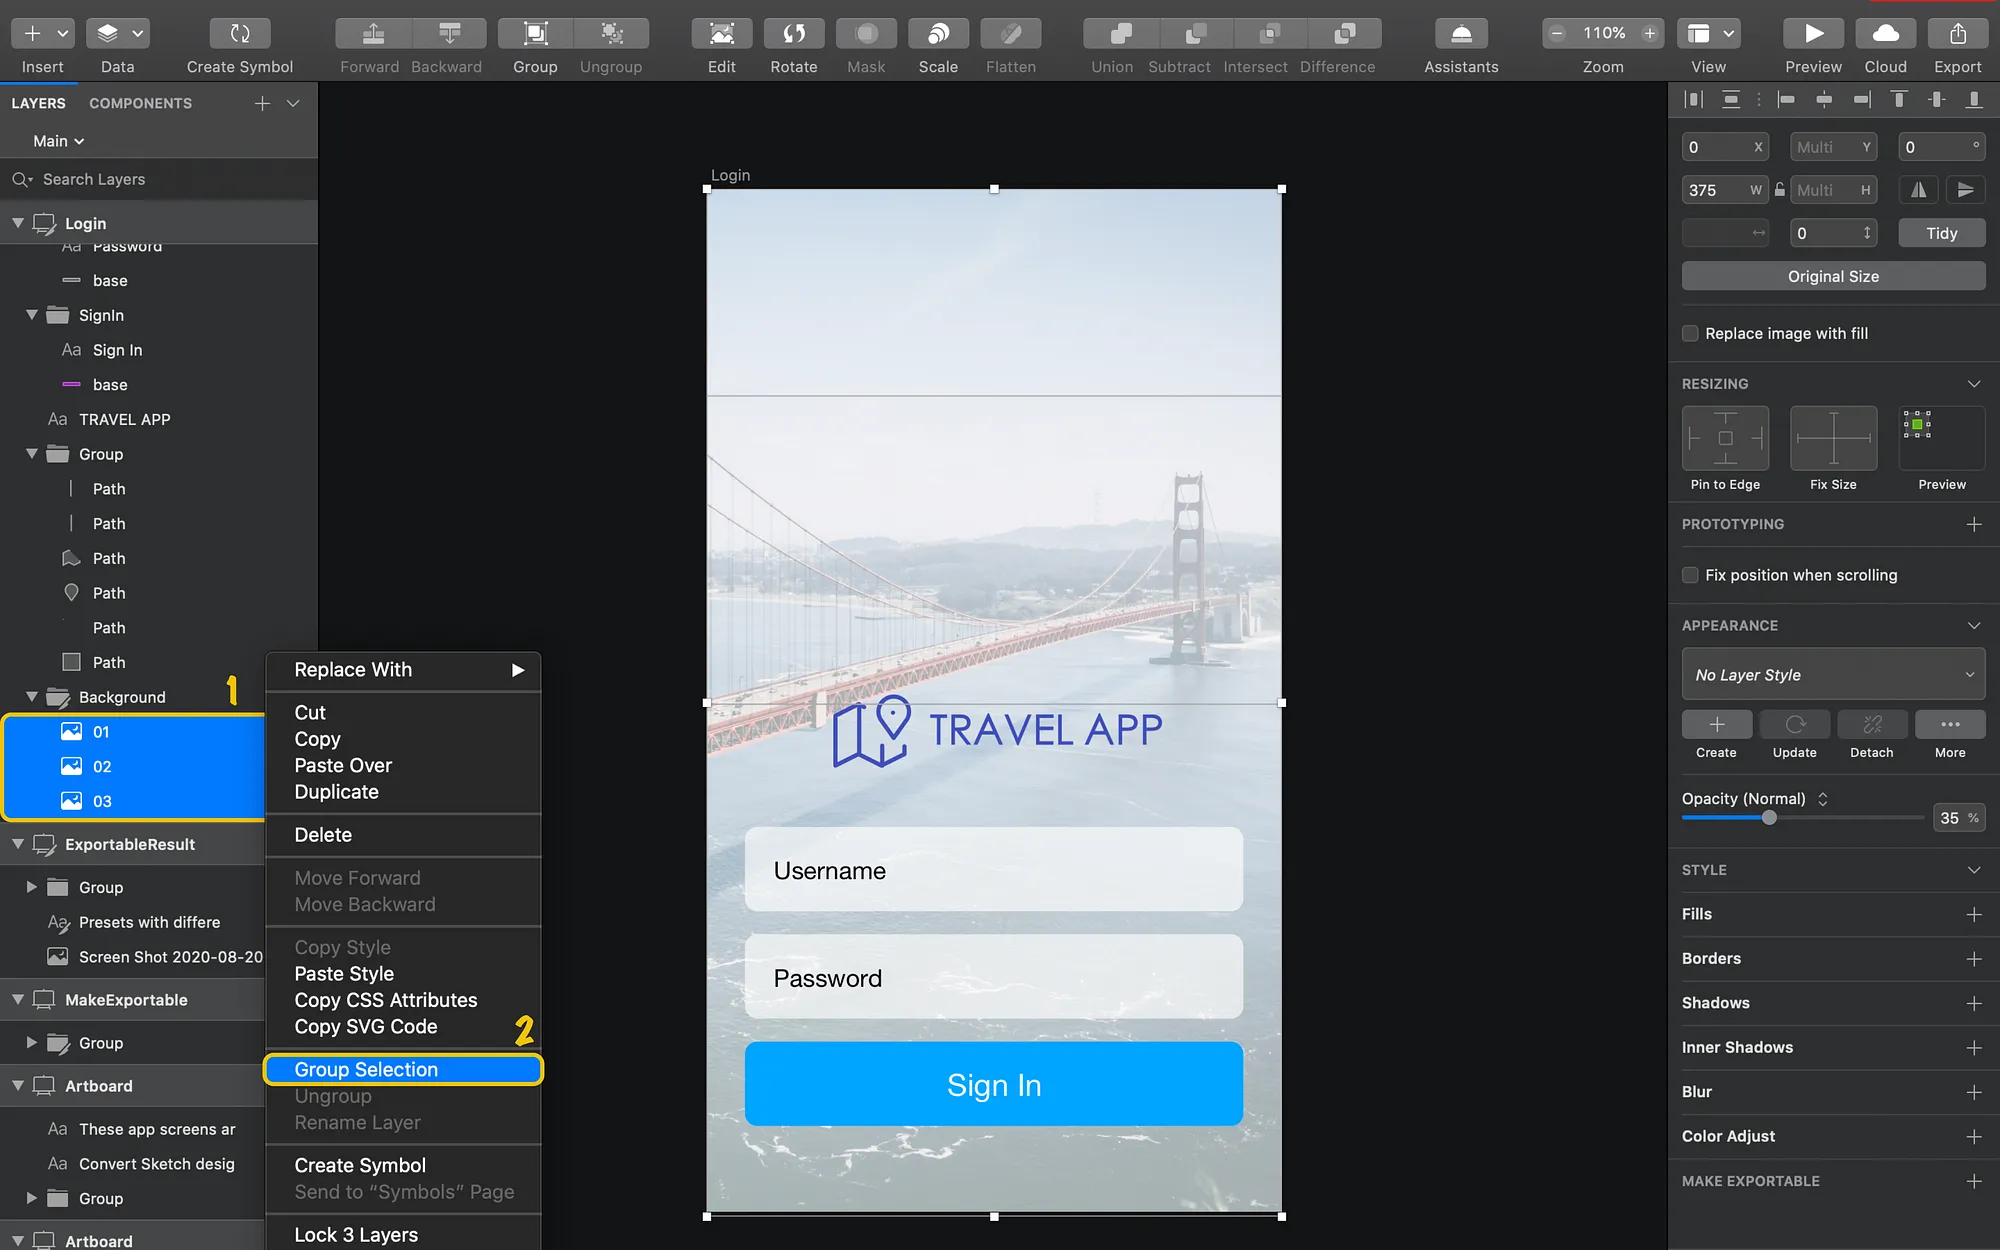Image resolution: width=2000 pixels, height=1250 pixels.
Task: Click the Ungroup toolbar icon
Action: coord(612,34)
